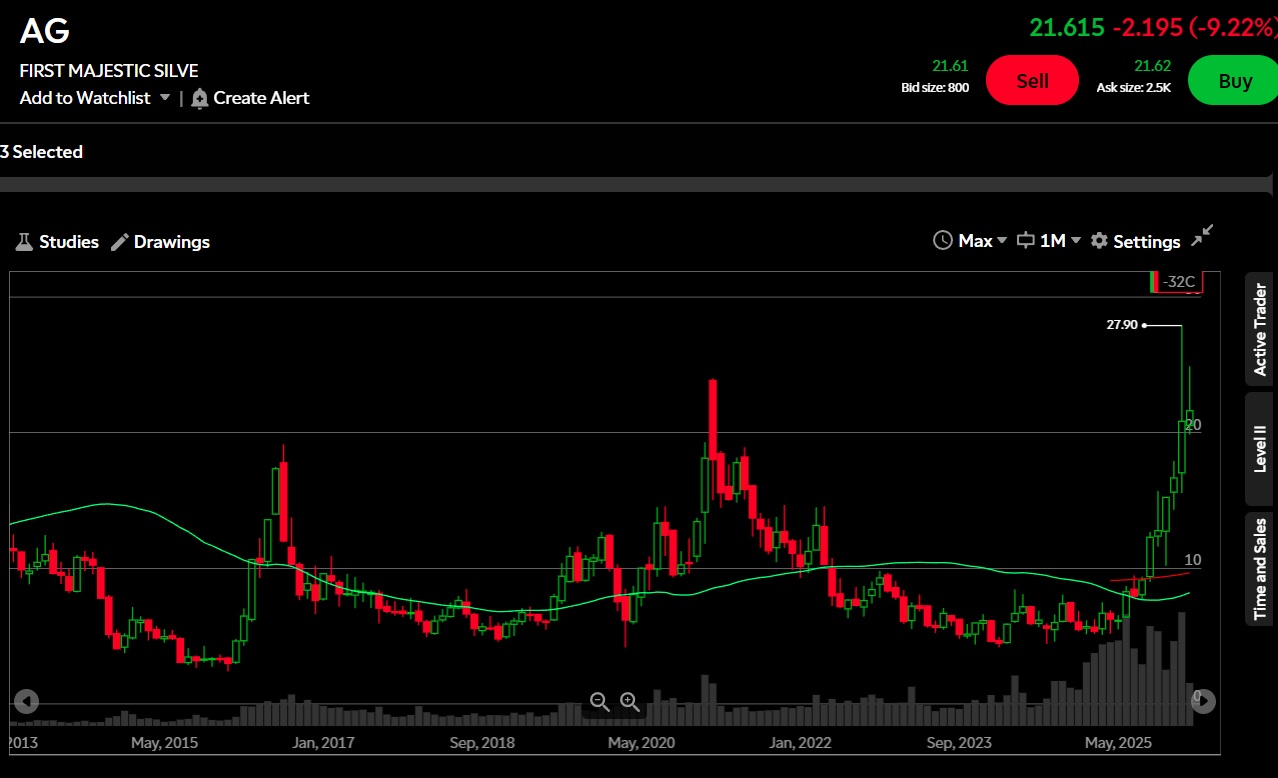Click the 20 price axis label
Screen dimensions: 1278x778
pos(1193,425)
